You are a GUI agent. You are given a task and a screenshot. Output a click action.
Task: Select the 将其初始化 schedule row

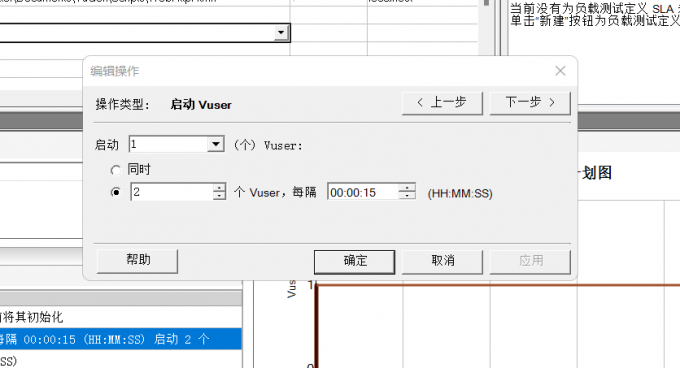click(121, 317)
